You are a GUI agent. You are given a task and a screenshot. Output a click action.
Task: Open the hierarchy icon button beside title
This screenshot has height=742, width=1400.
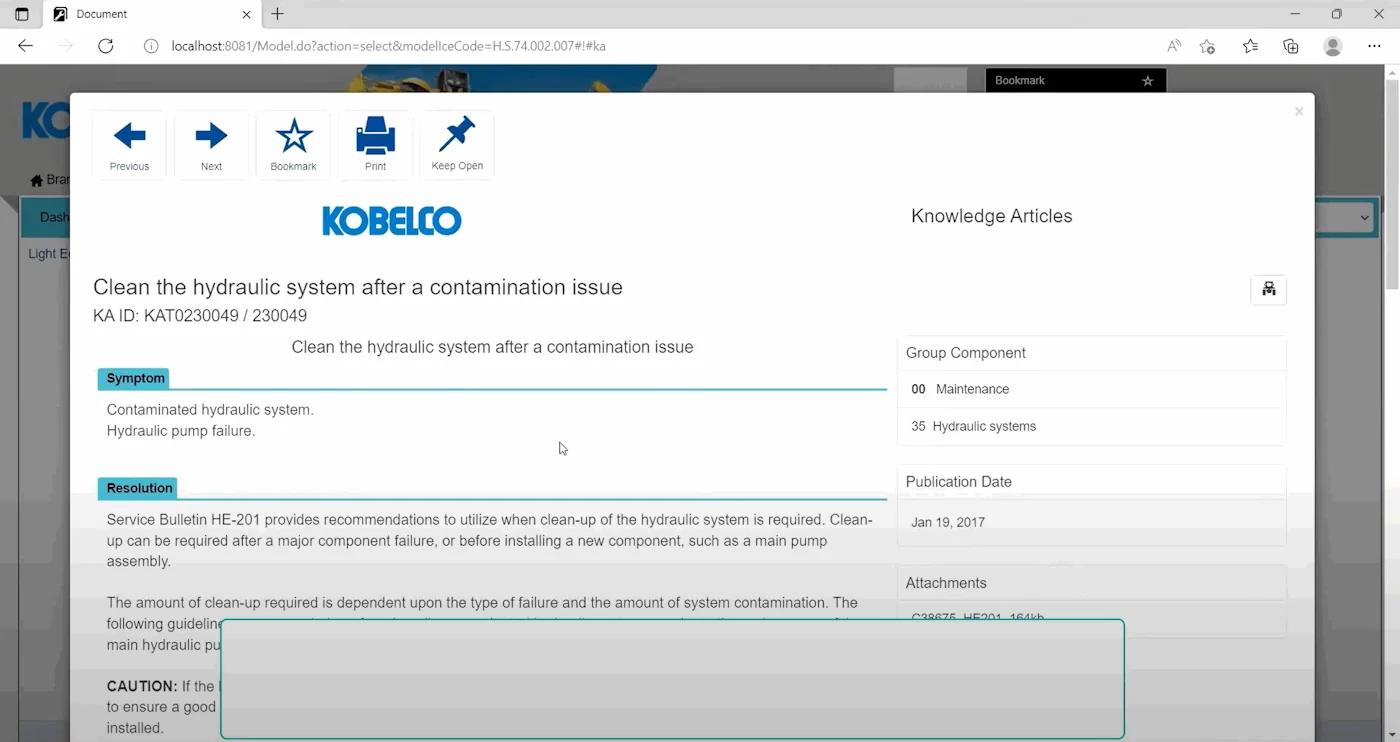1268,290
